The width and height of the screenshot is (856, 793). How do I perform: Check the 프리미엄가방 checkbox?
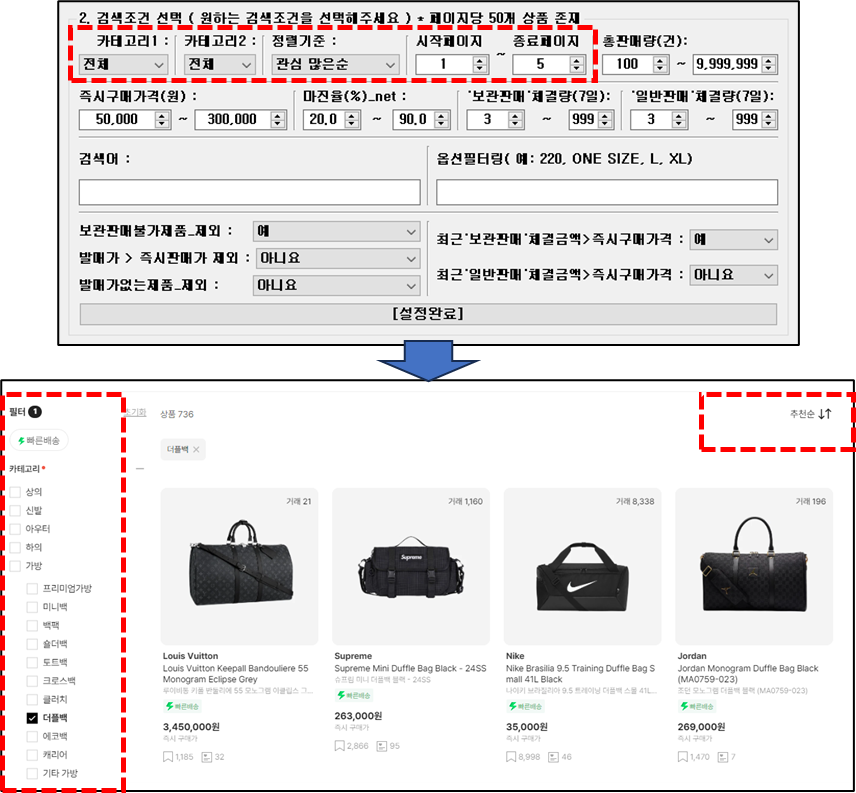[32, 588]
